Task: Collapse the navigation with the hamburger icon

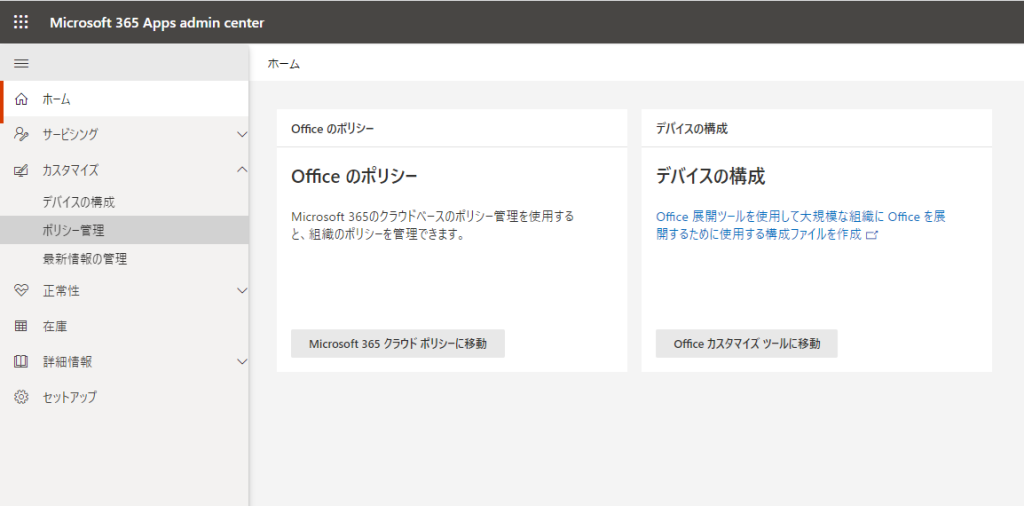Action: click(x=21, y=63)
